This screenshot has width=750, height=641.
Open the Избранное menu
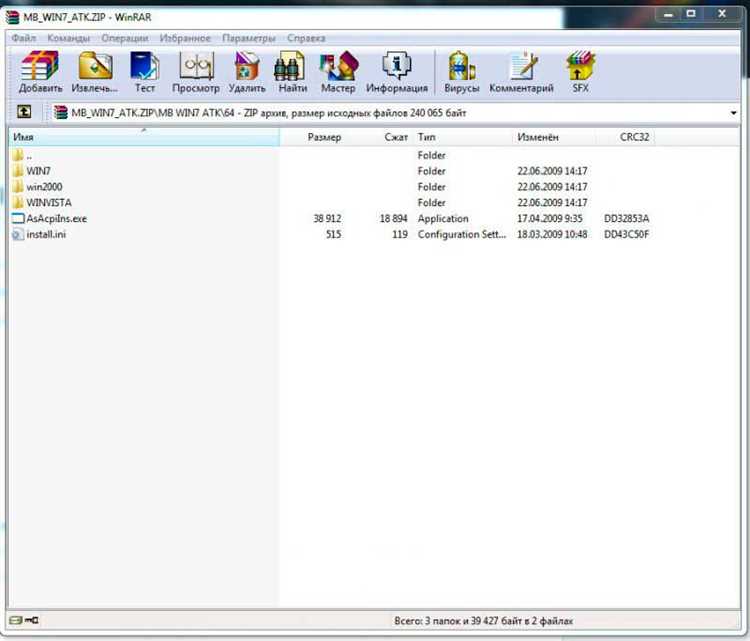185,38
